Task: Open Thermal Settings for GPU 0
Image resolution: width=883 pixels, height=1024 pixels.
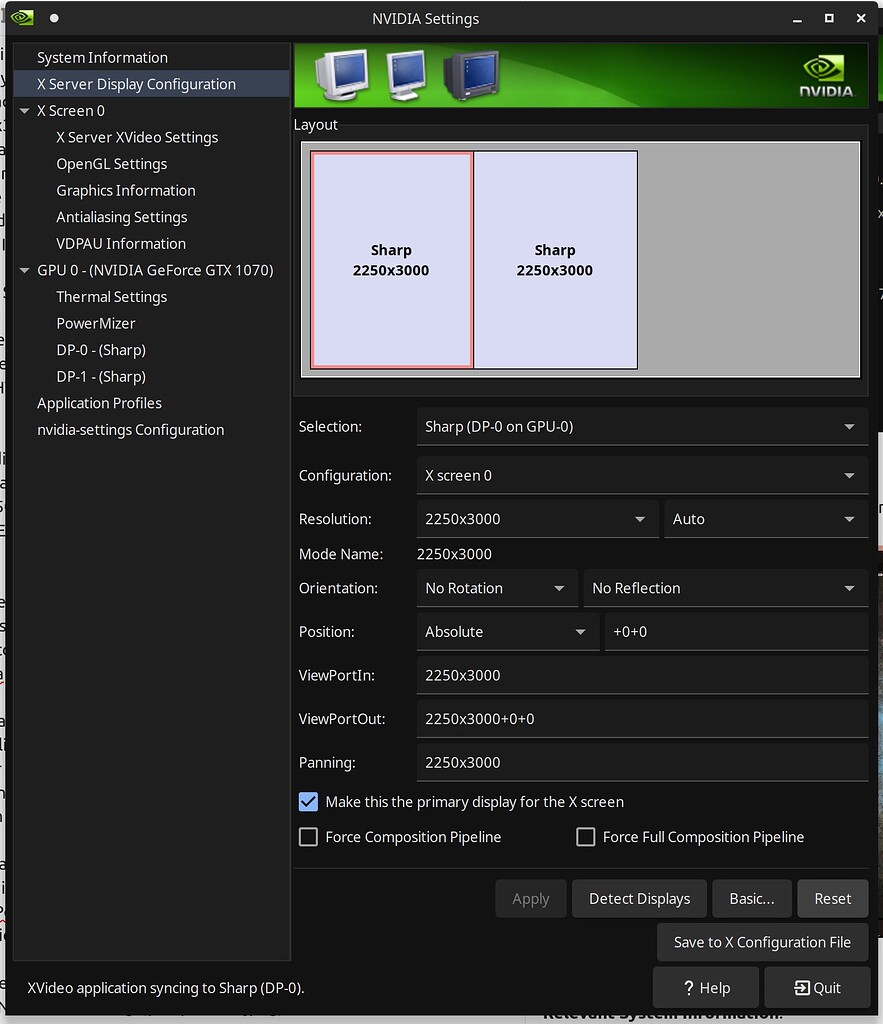Action: pos(111,296)
